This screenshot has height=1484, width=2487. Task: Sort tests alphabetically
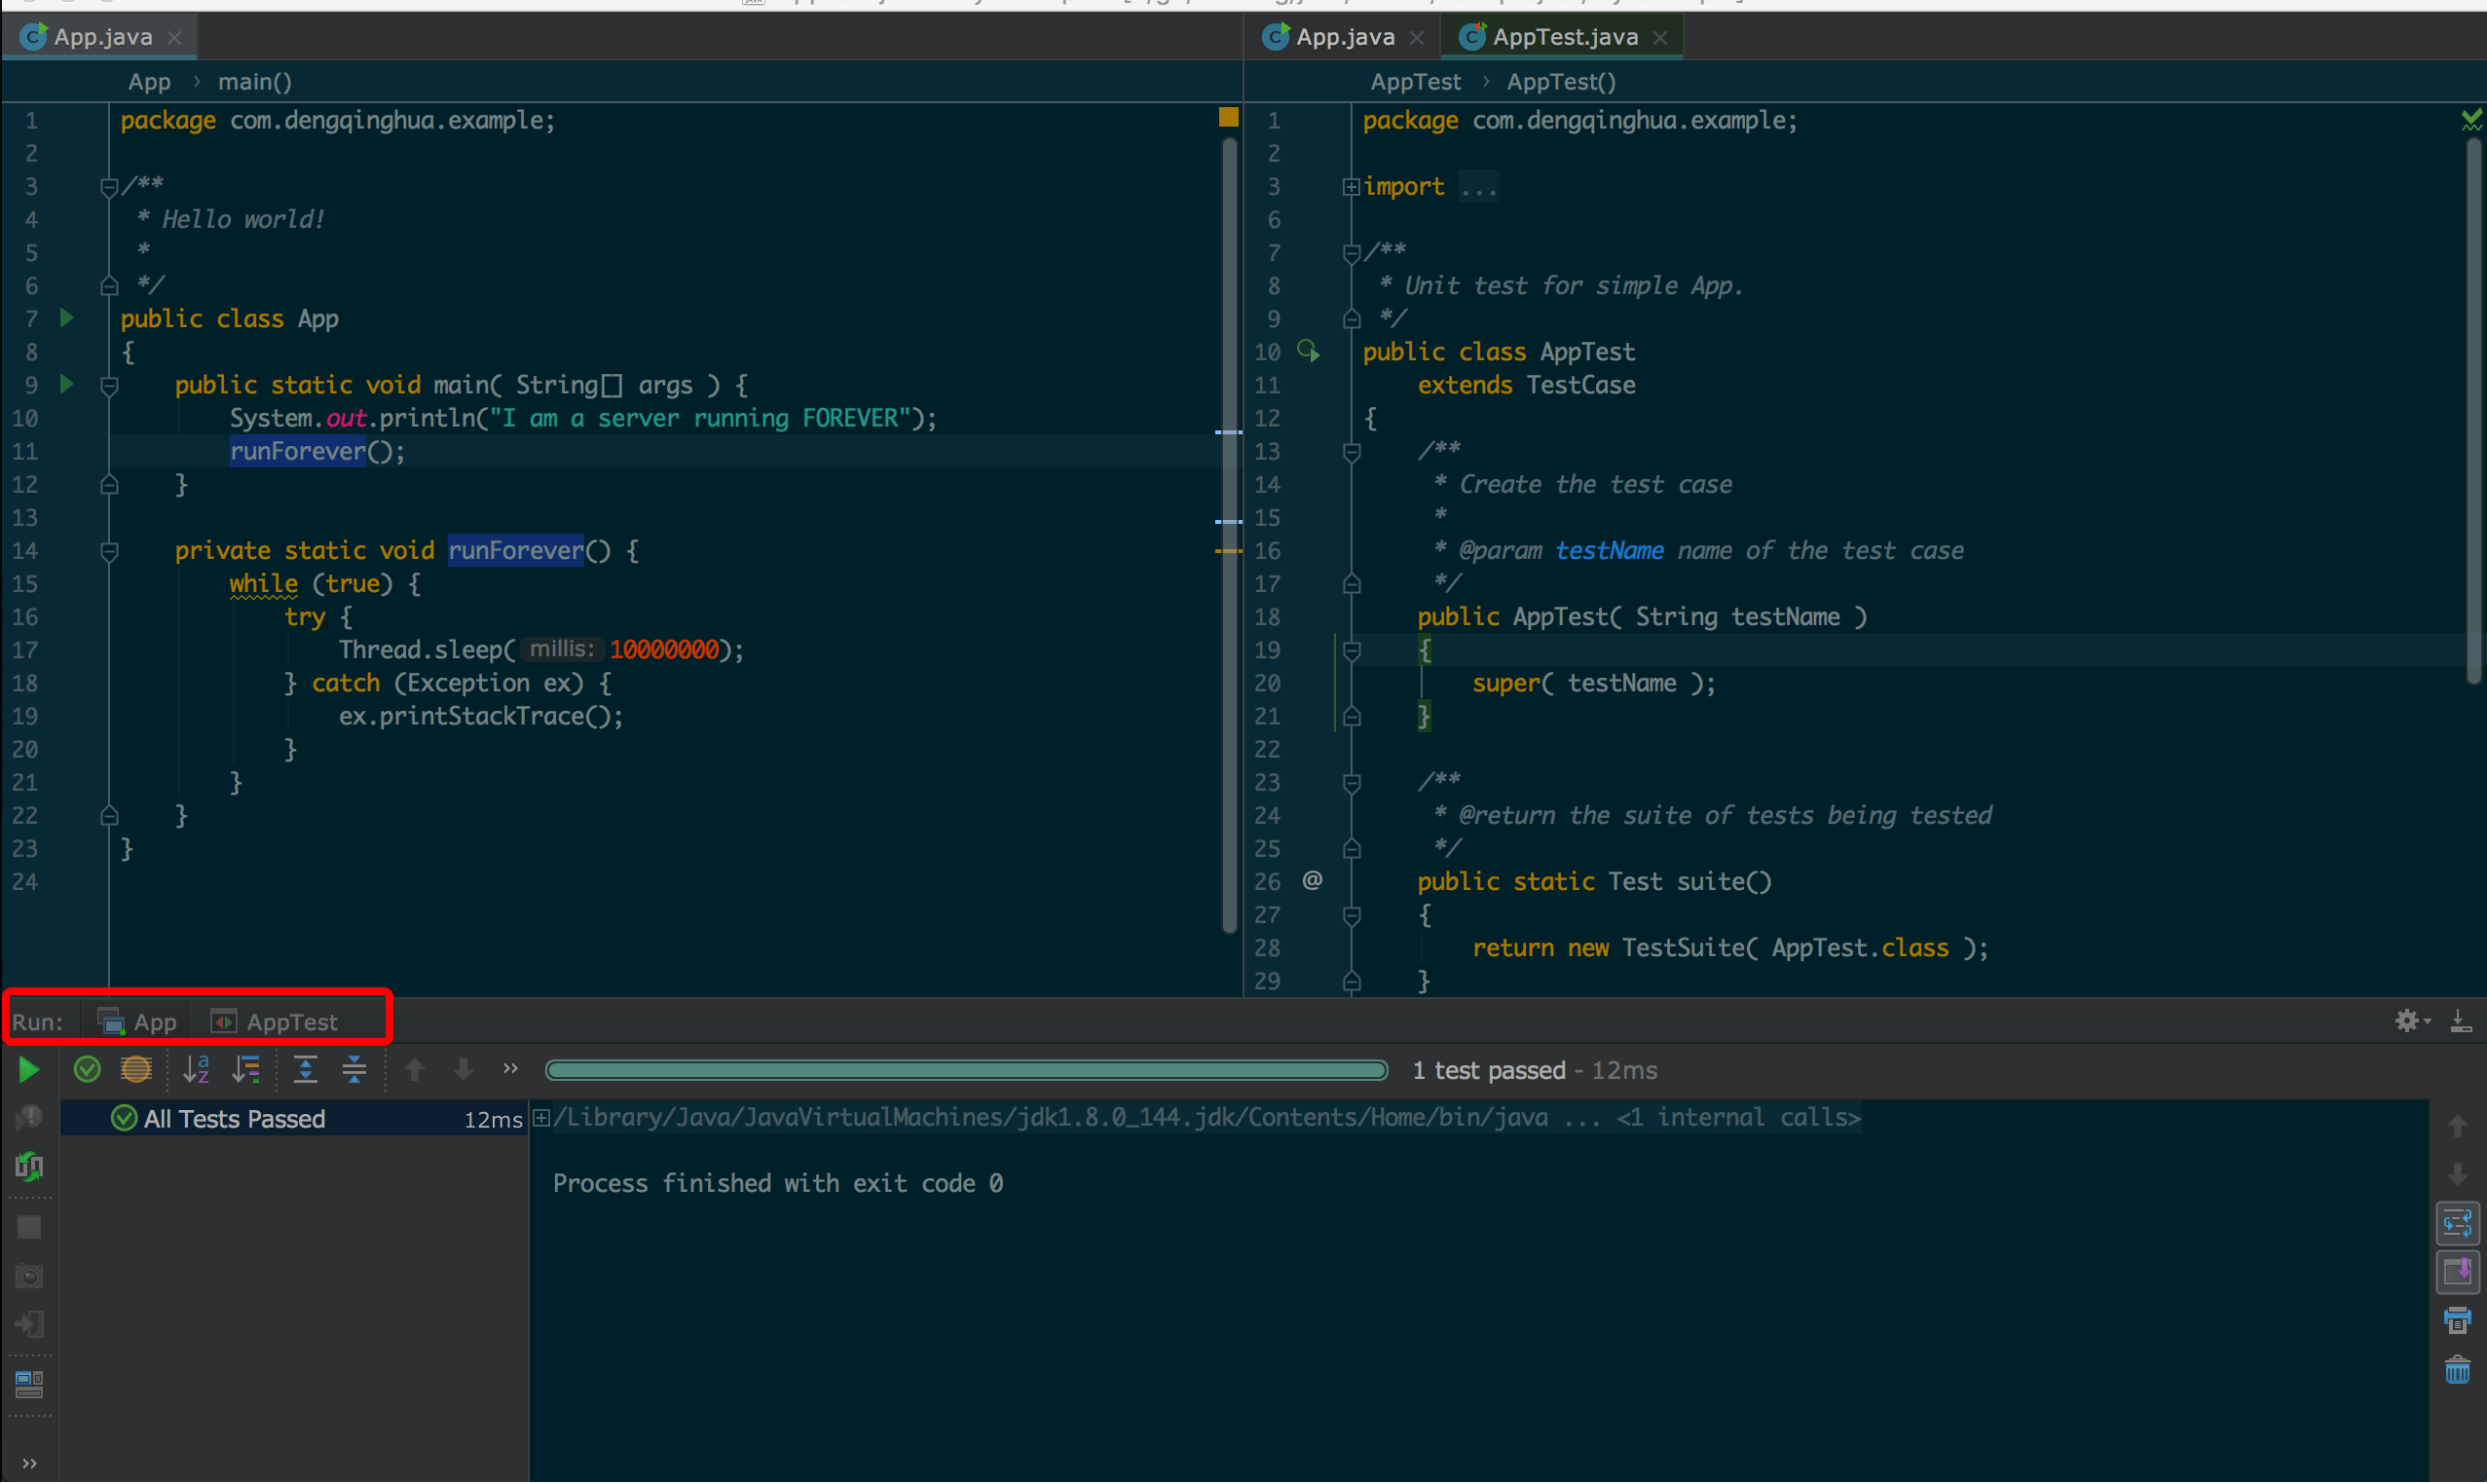196,1070
